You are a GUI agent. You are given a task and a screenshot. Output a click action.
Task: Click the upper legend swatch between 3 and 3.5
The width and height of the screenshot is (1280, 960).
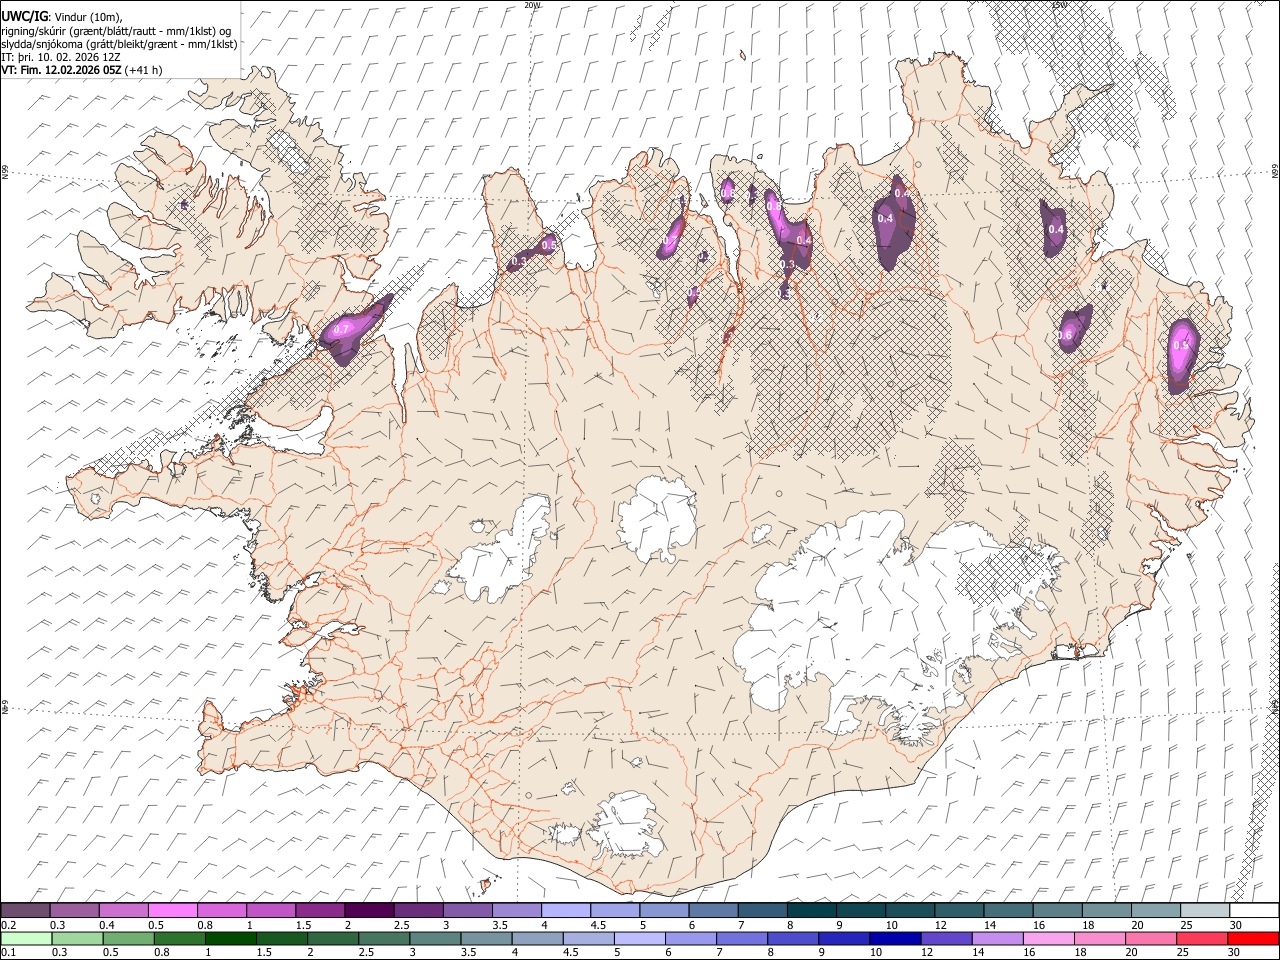click(467, 911)
